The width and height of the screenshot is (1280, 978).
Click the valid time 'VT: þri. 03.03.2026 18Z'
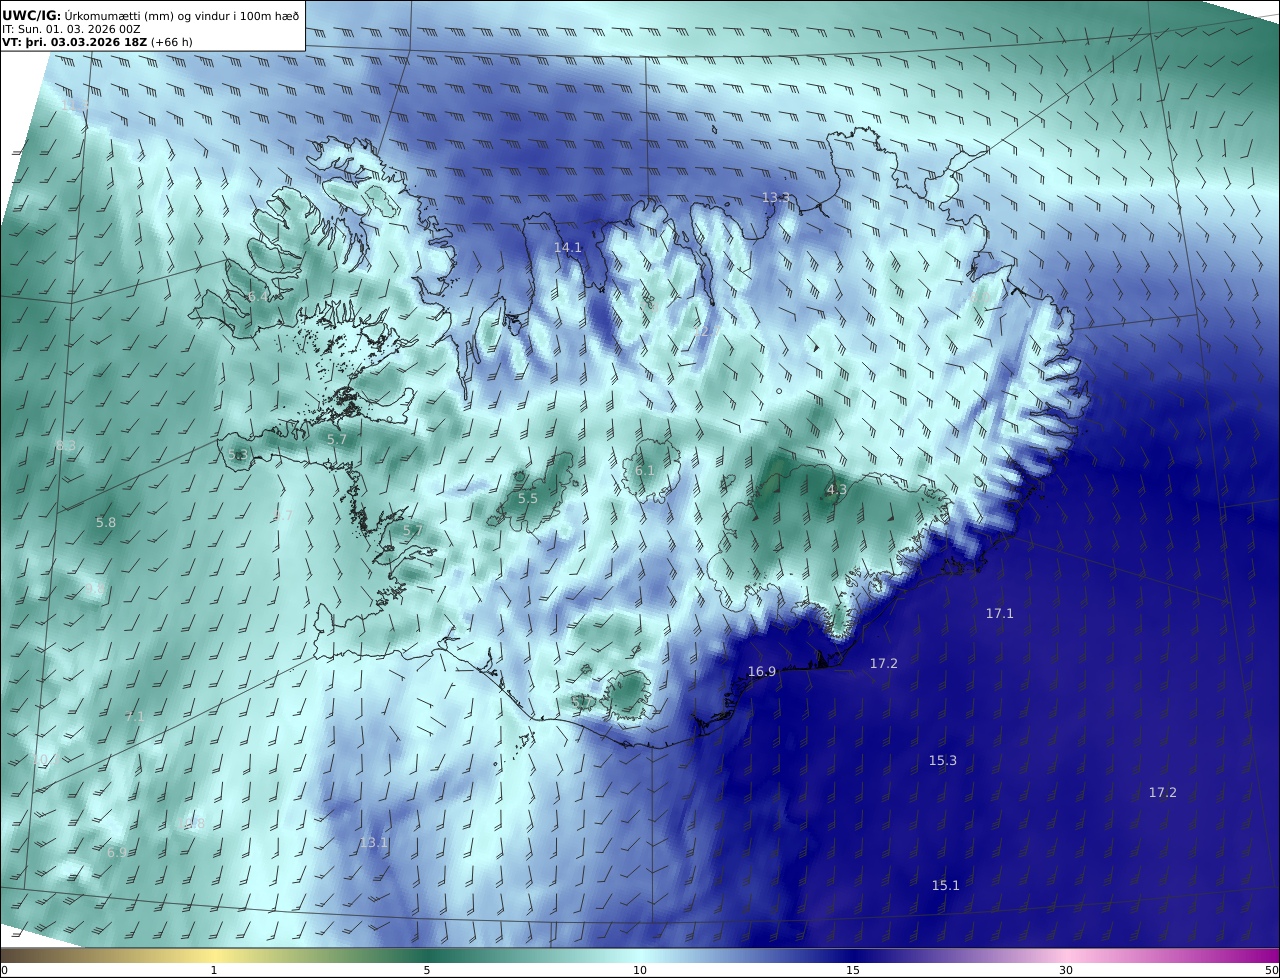[x=77, y=42]
